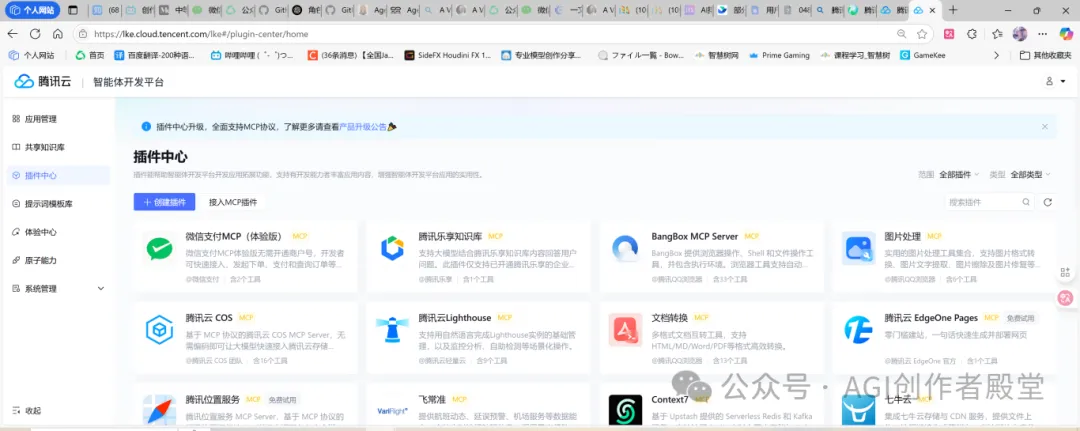
Task: Click the 腾讯乐享知识库 plugin icon
Action: [392, 249]
